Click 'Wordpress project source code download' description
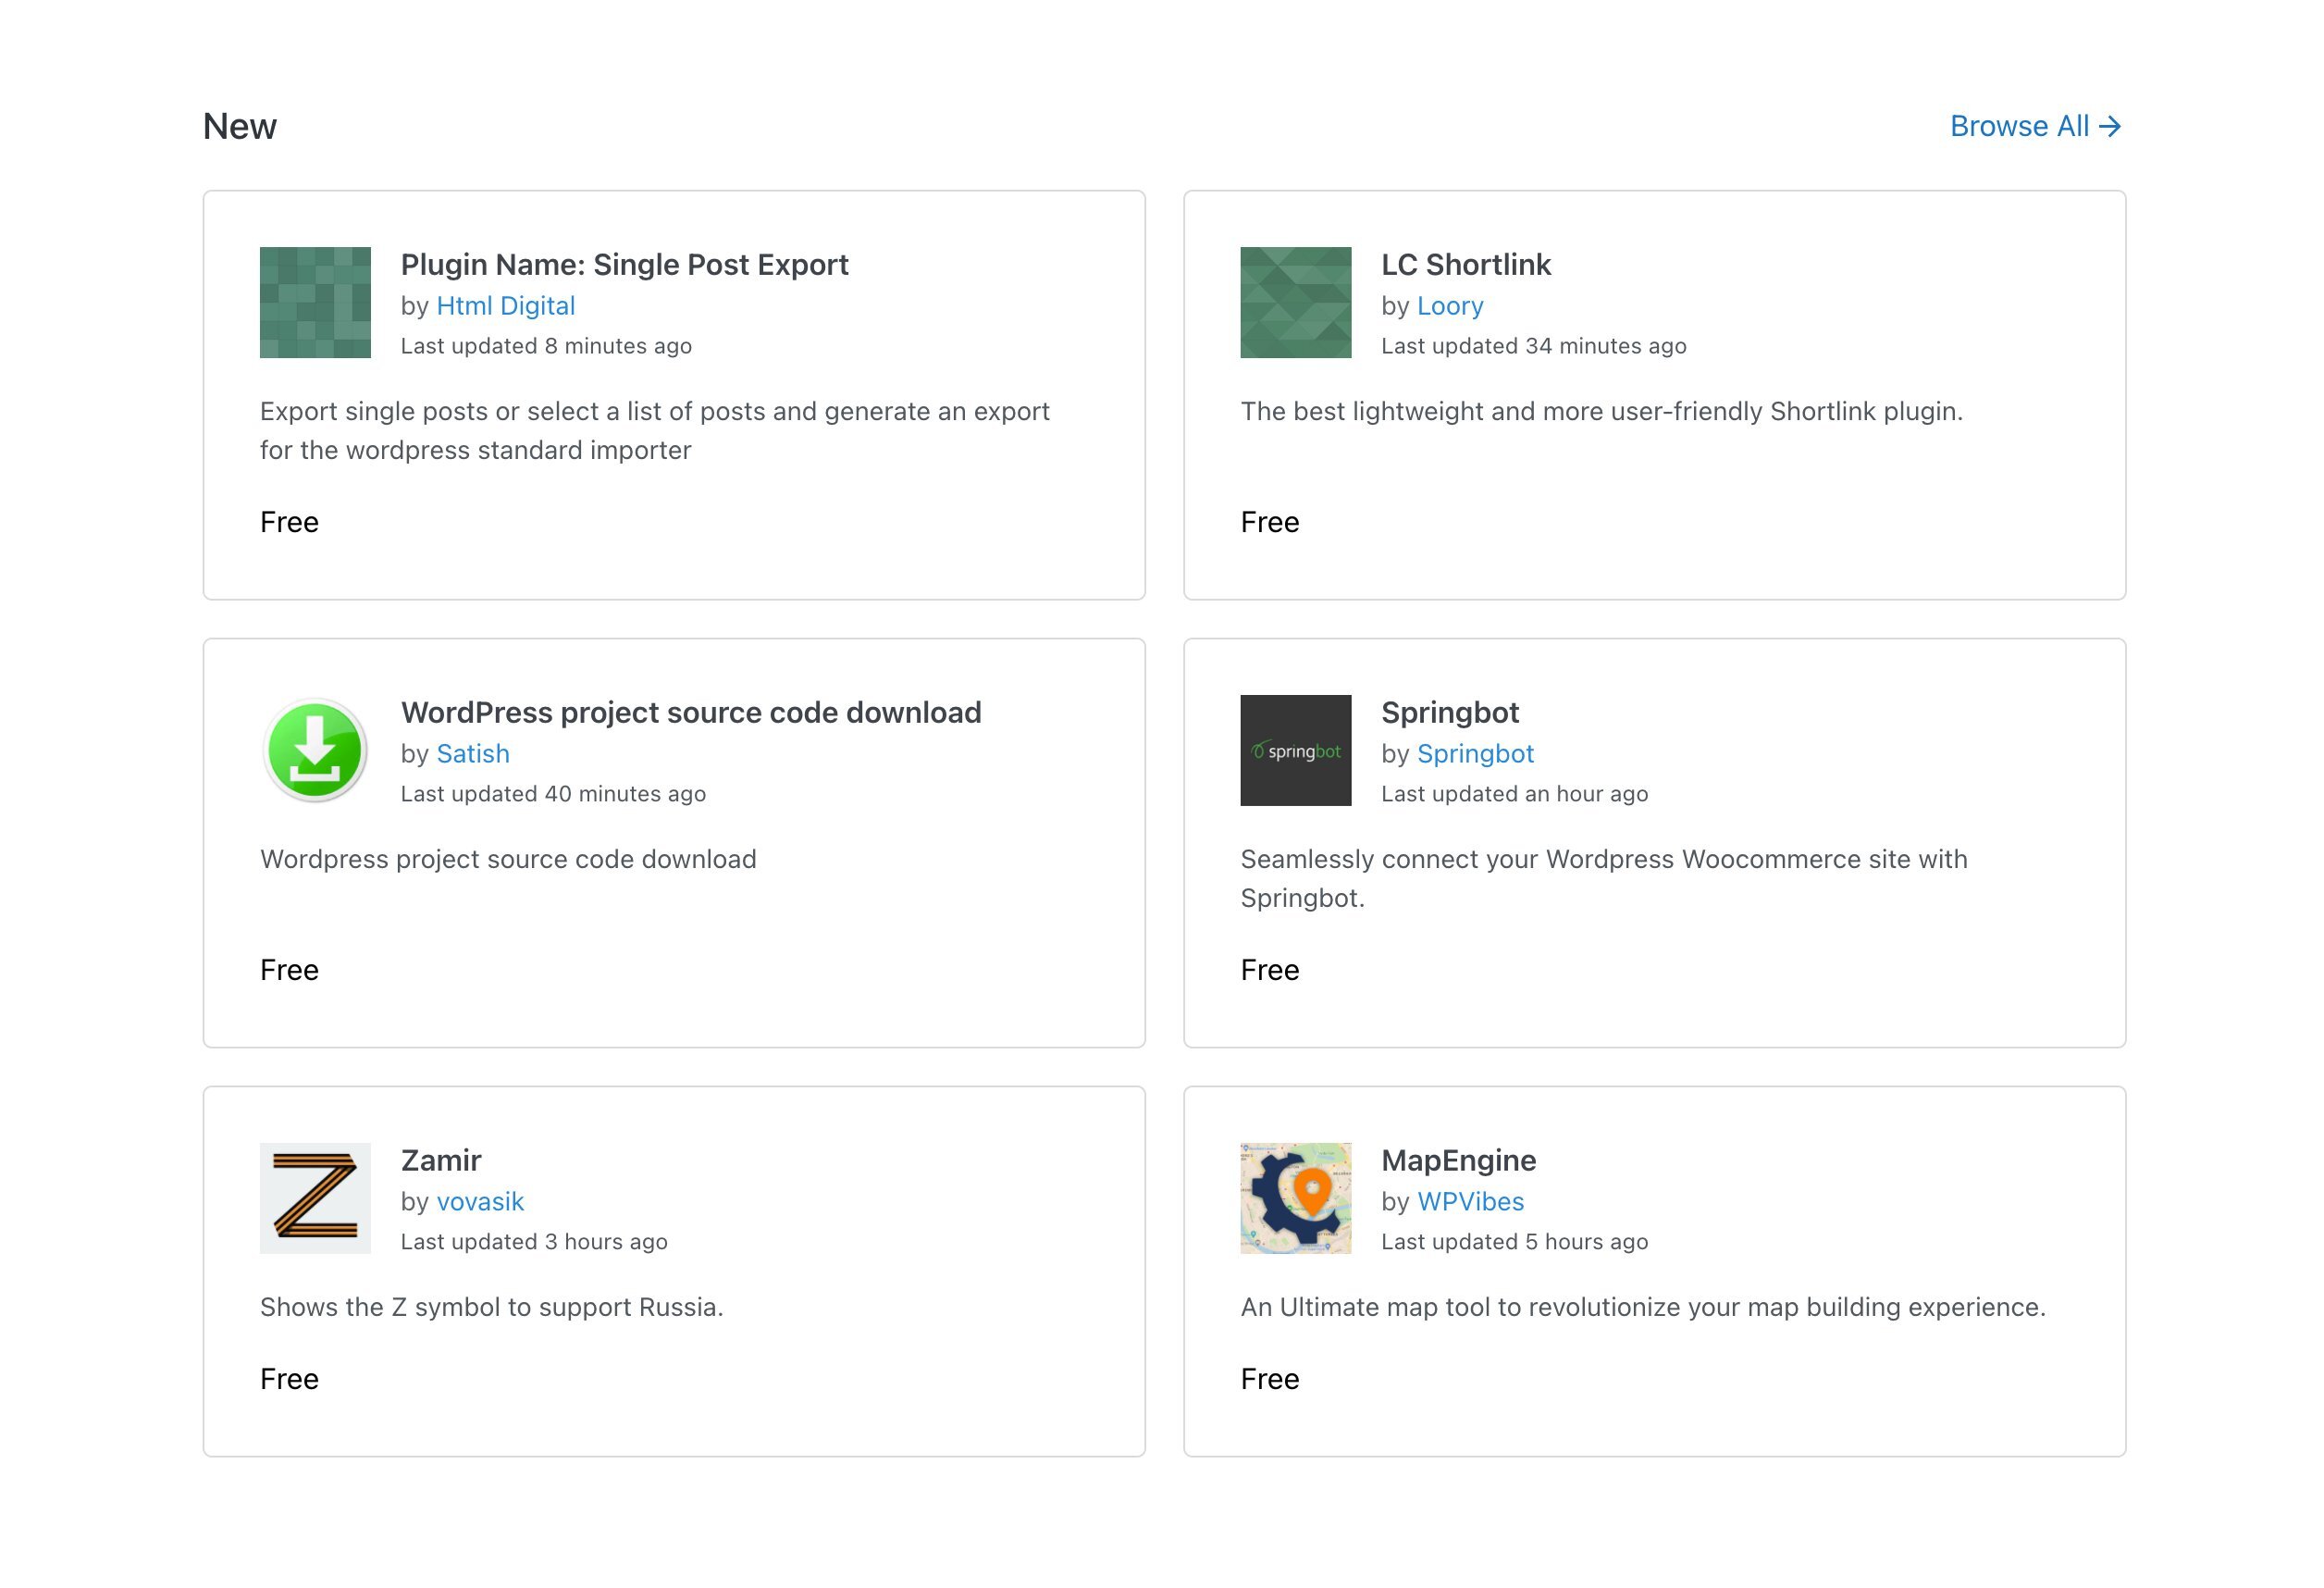Viewport: 2324px width, 1588px height. 508,860
